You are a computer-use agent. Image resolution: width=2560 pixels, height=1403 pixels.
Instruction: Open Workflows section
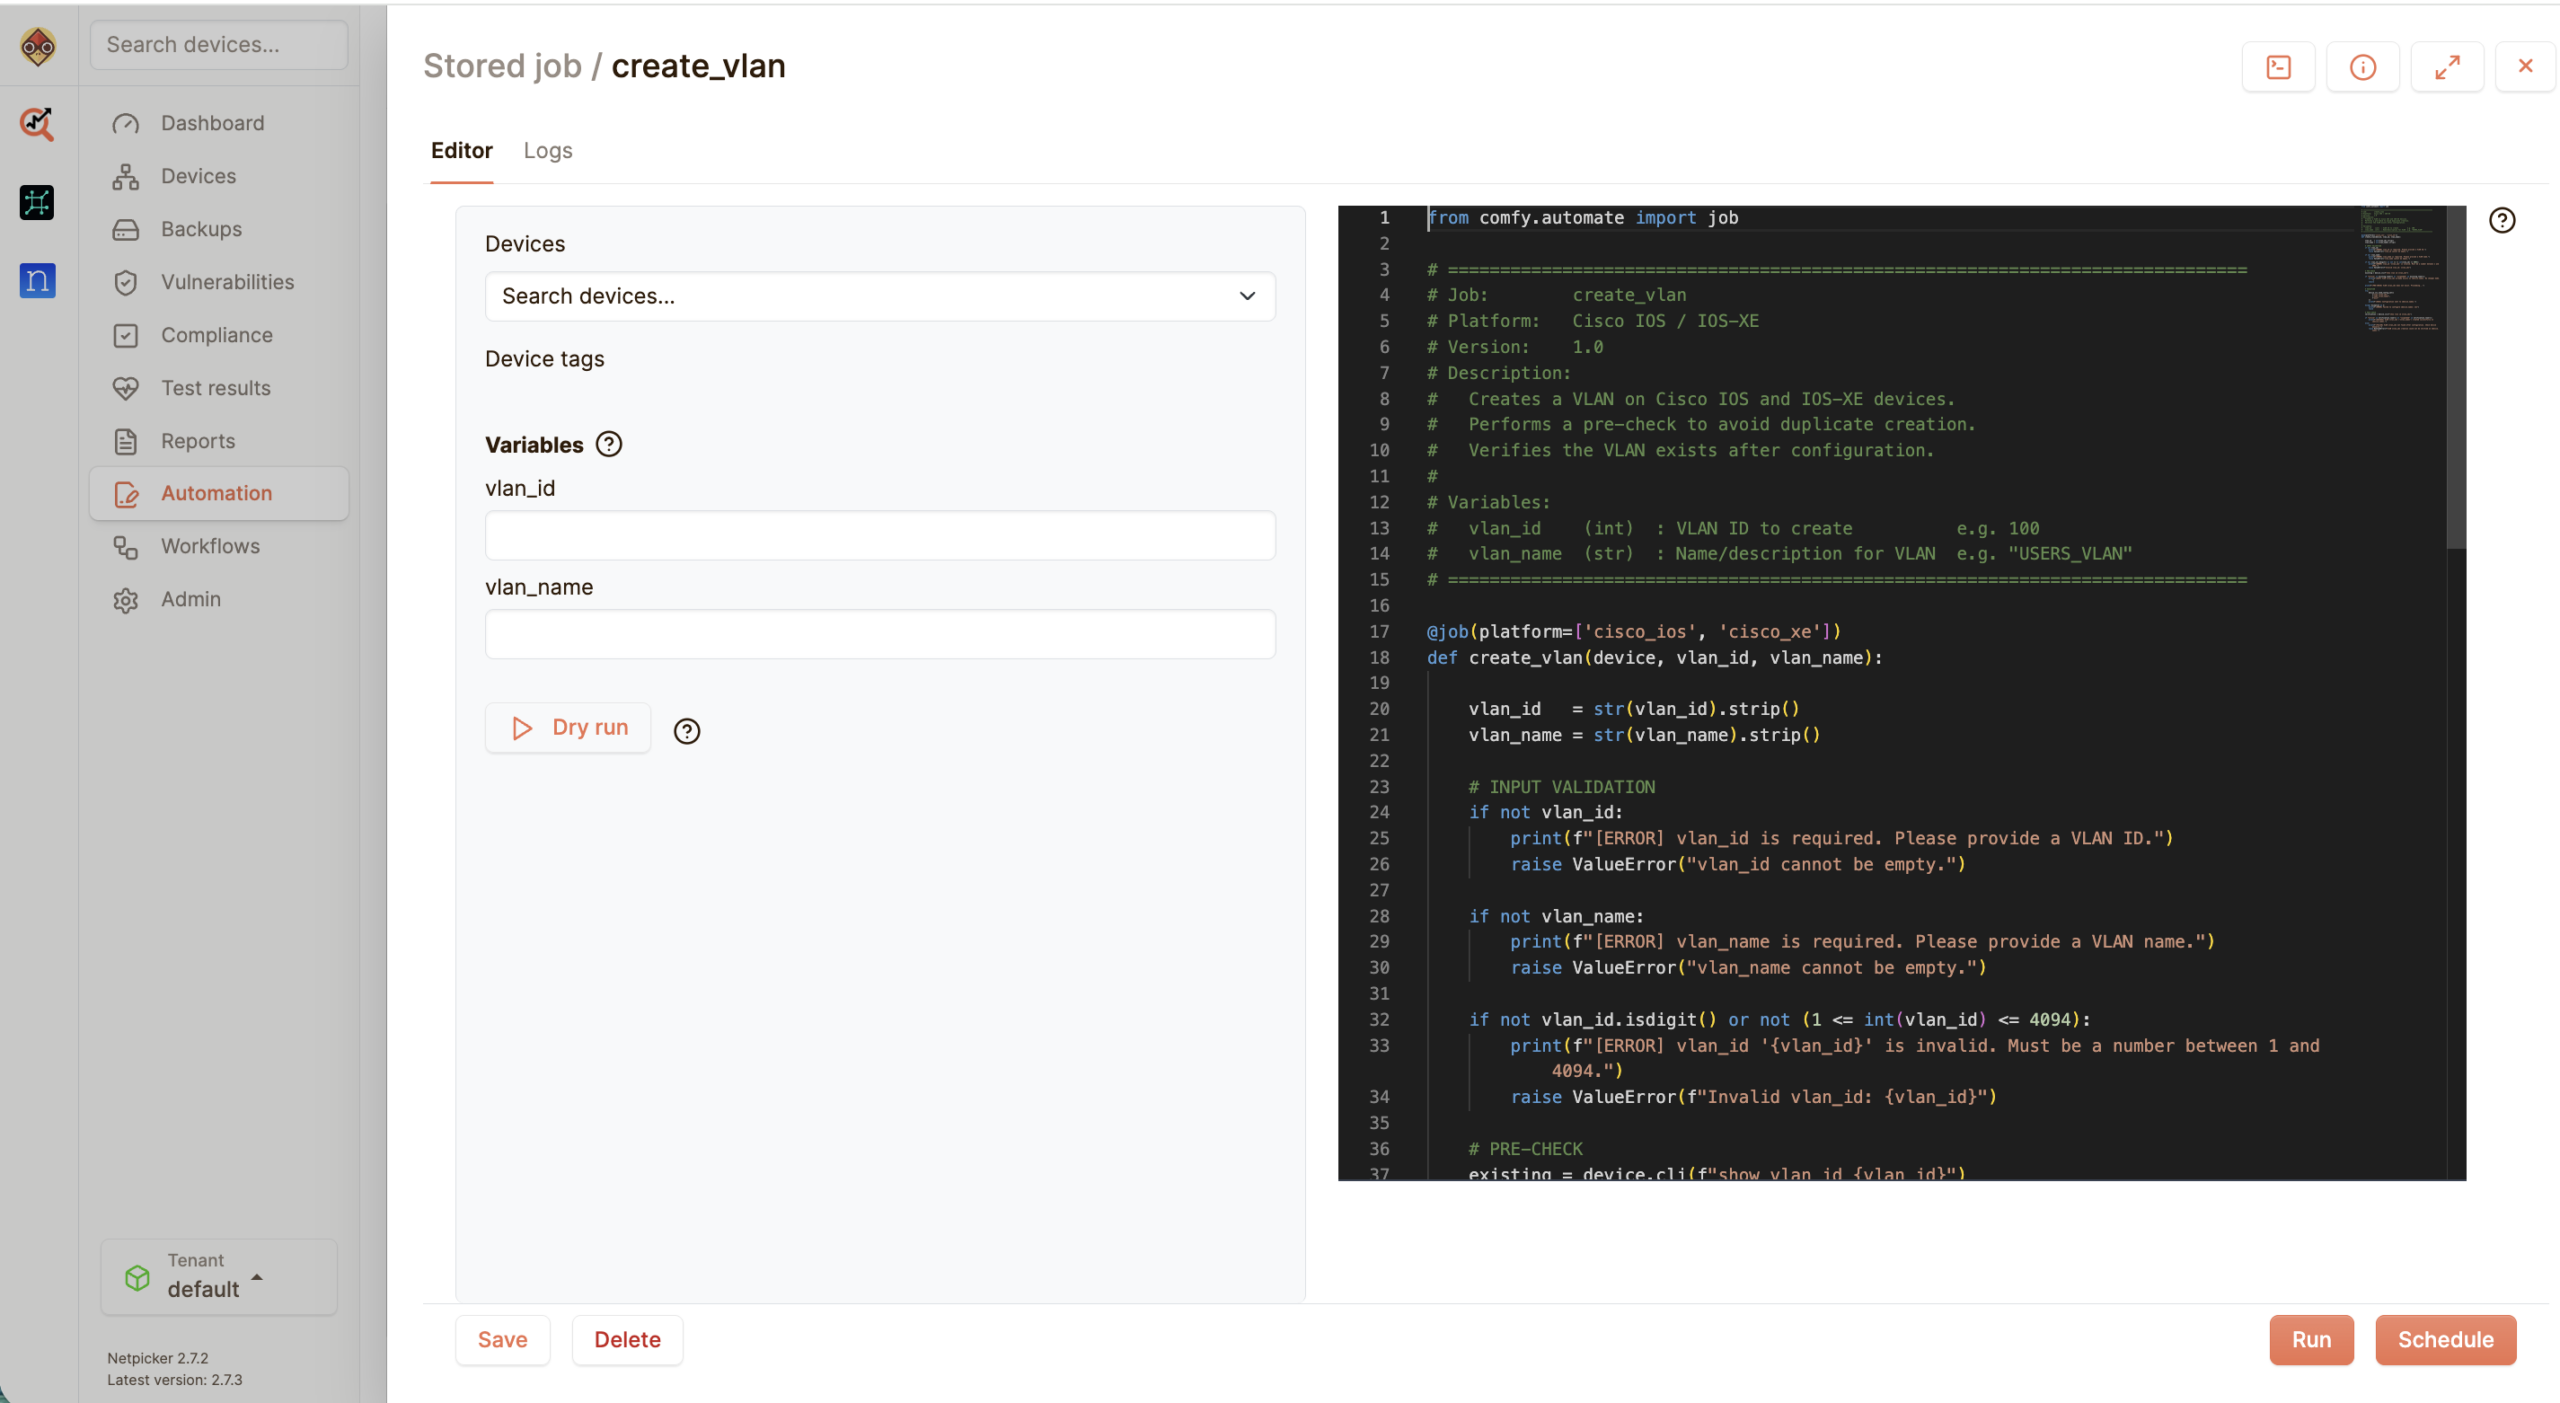pyautogui.click(x=219, y=547)
